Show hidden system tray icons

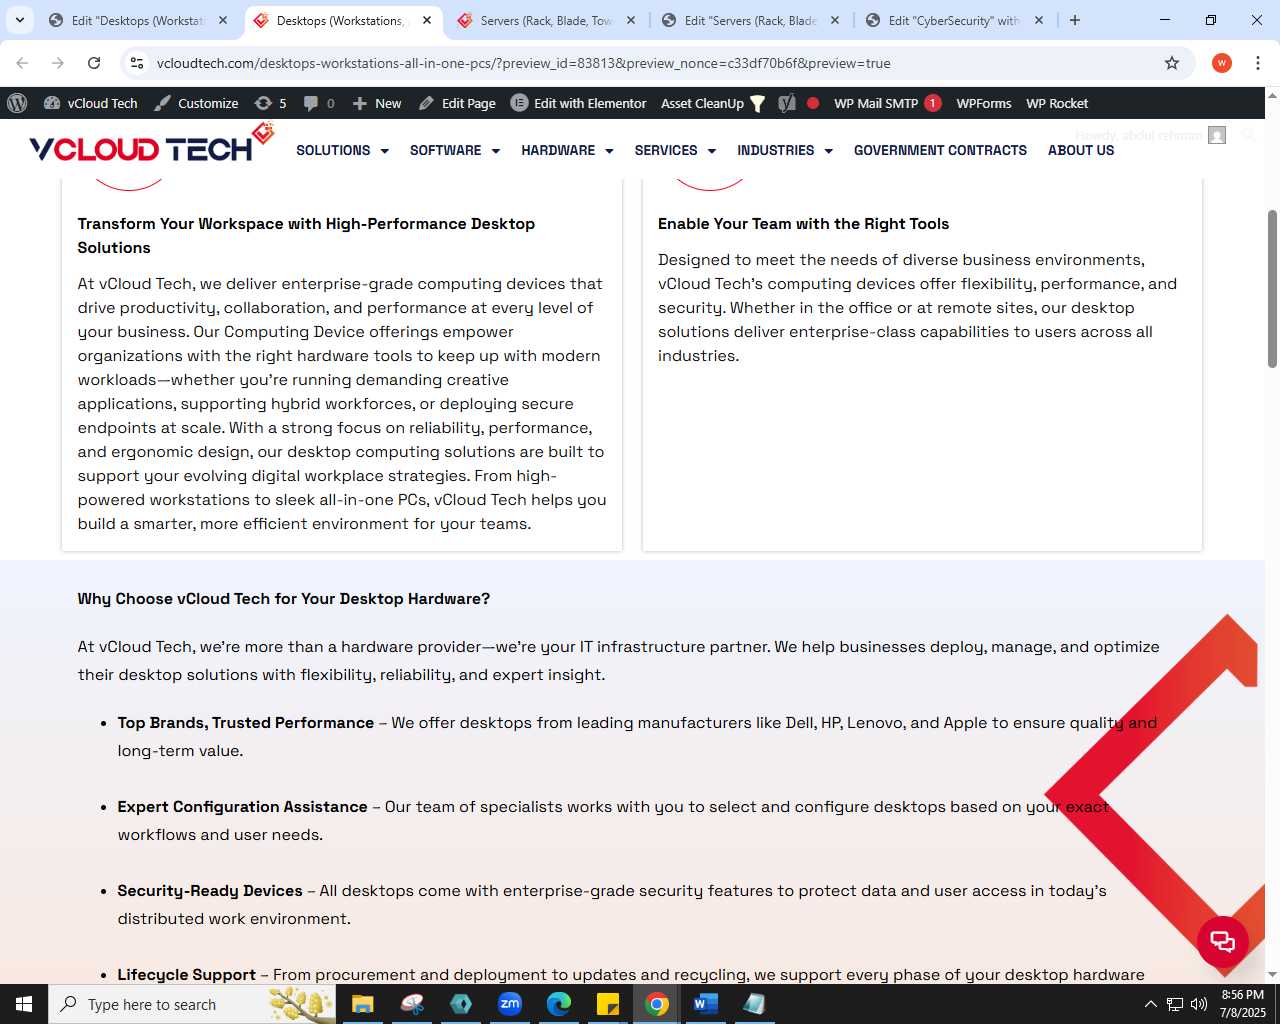1150,1004
